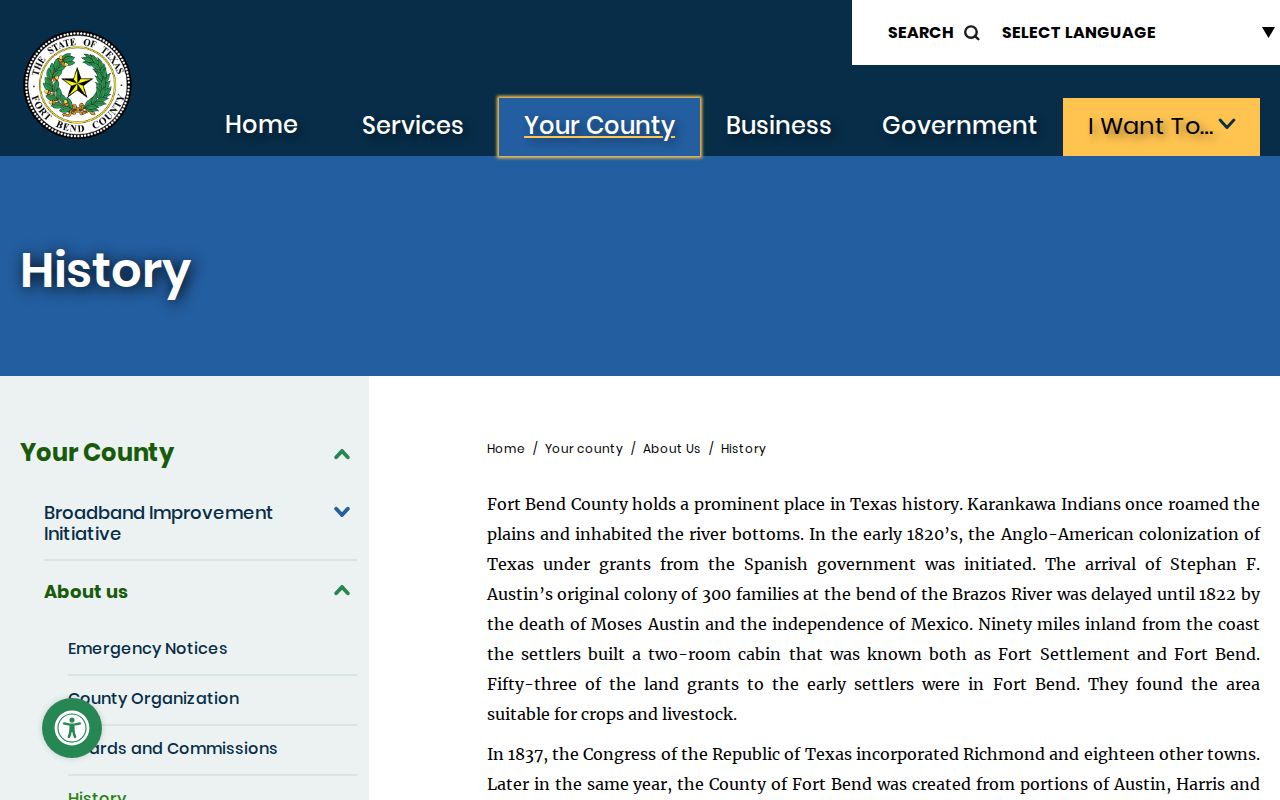The image size is (1280, 800).
Task: Click the History page heading text
Action: coord(106,271)
